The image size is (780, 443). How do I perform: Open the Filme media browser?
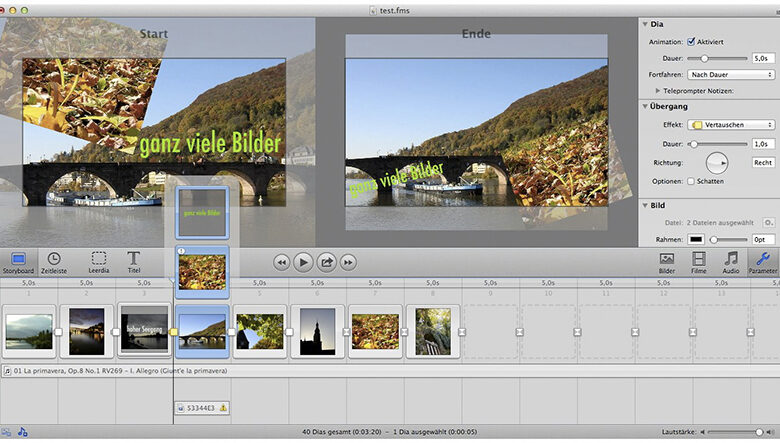(x=699, y=262)
